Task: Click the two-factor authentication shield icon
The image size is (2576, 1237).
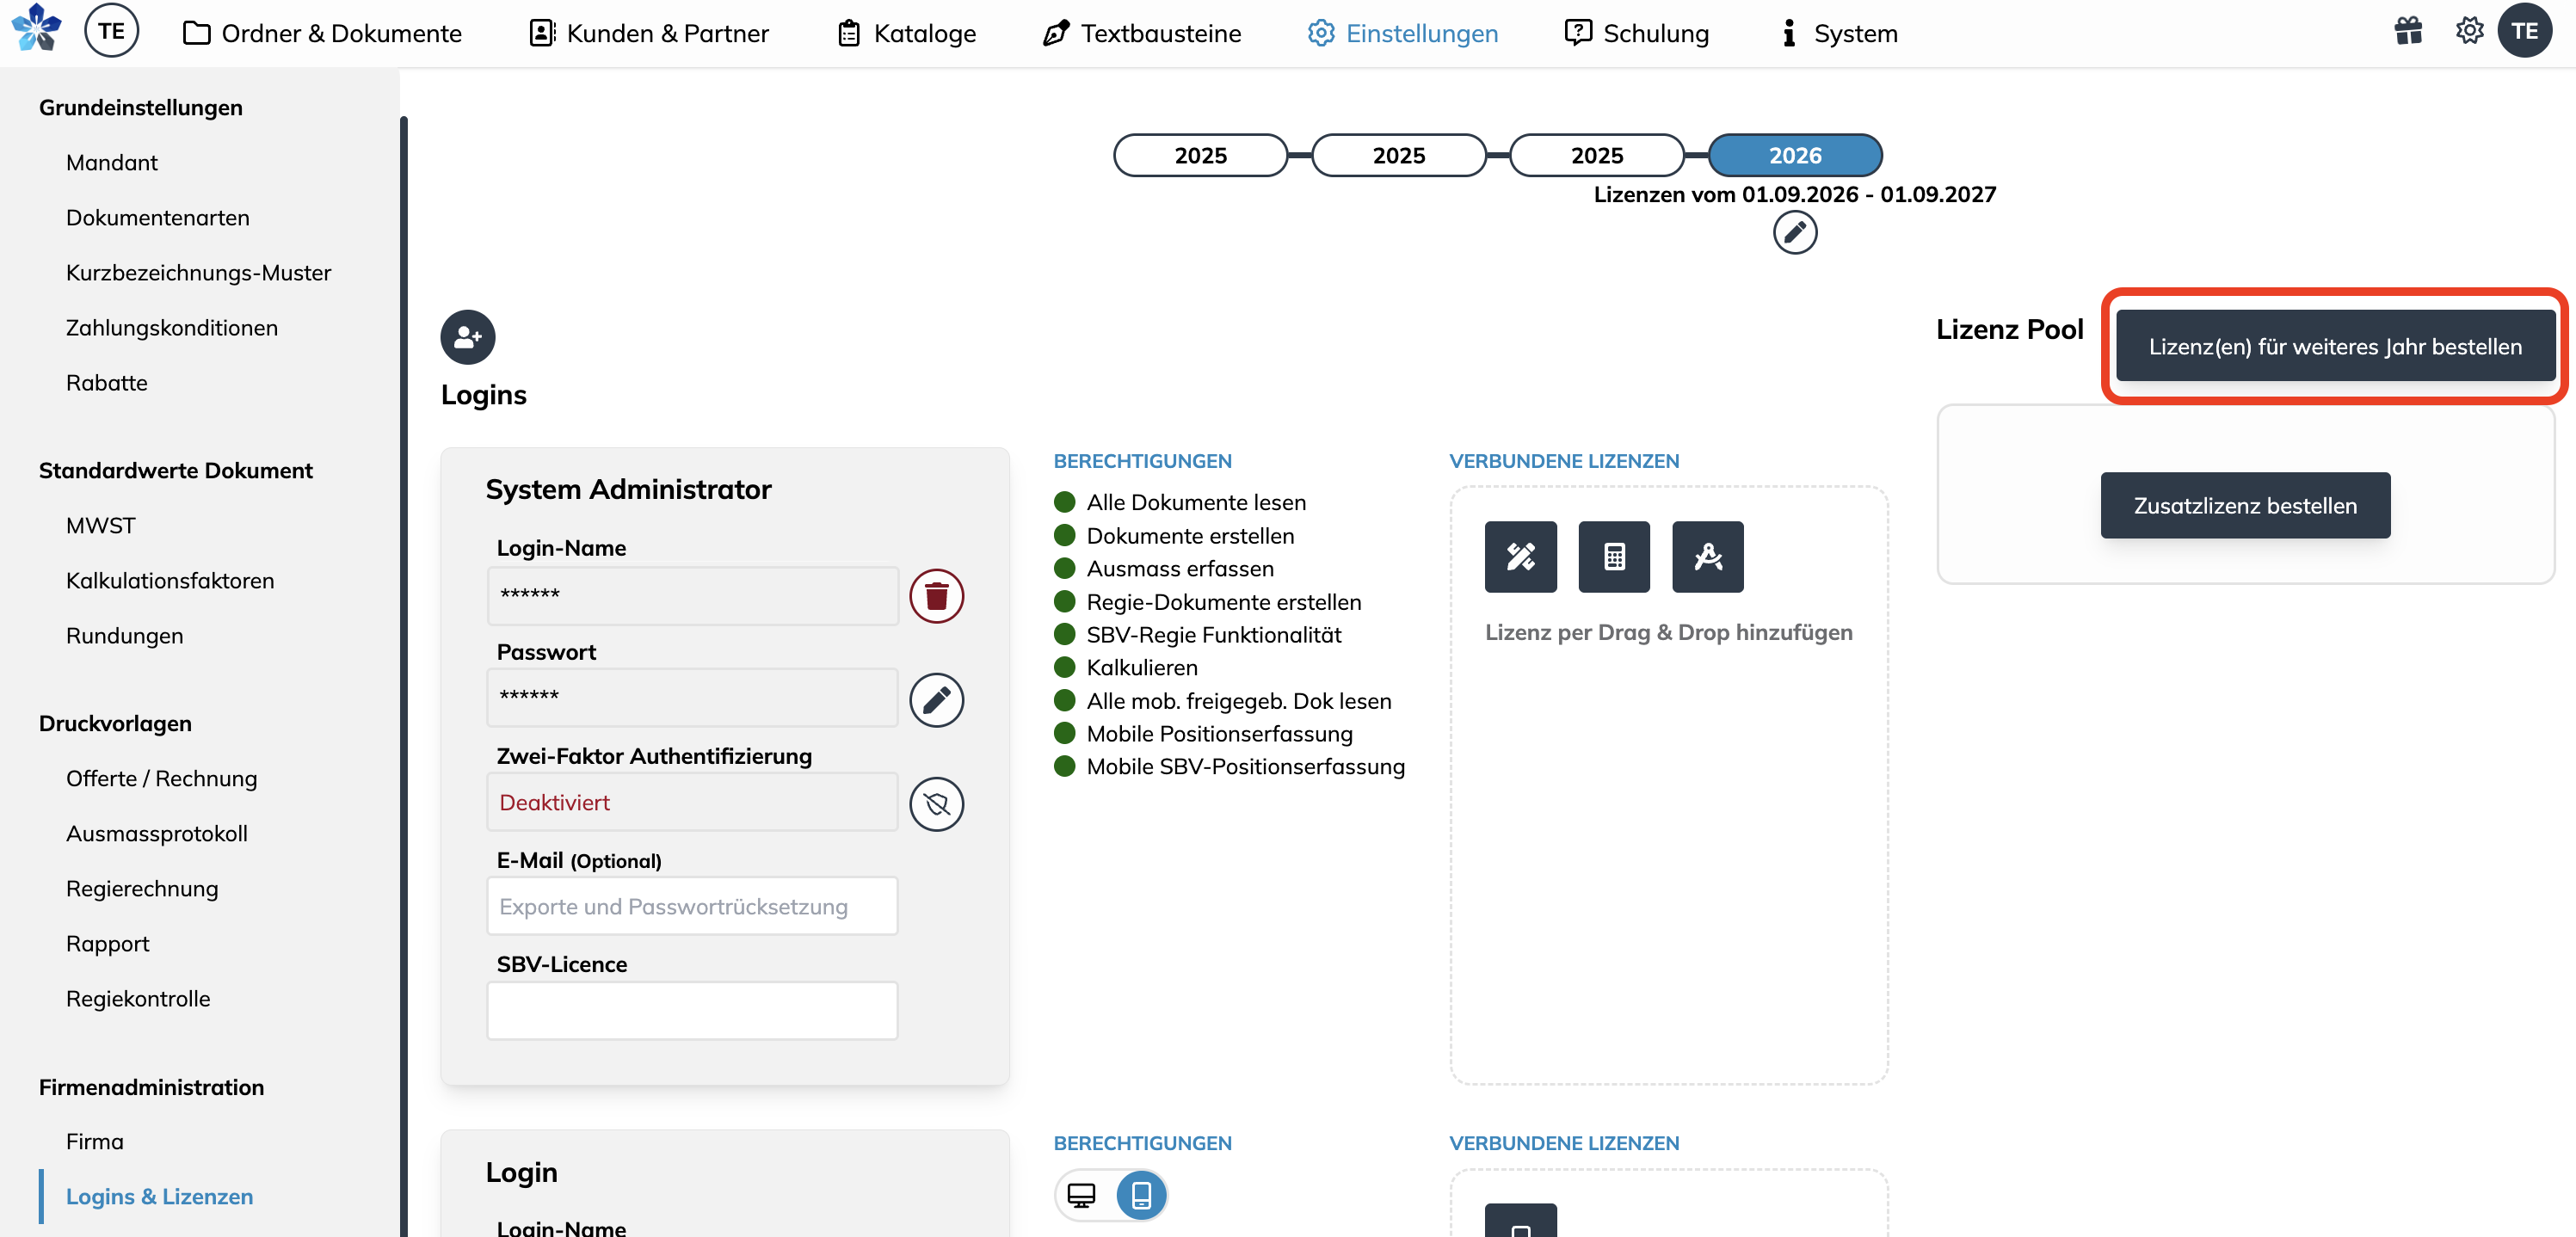Action: click(x=936, y=804)
